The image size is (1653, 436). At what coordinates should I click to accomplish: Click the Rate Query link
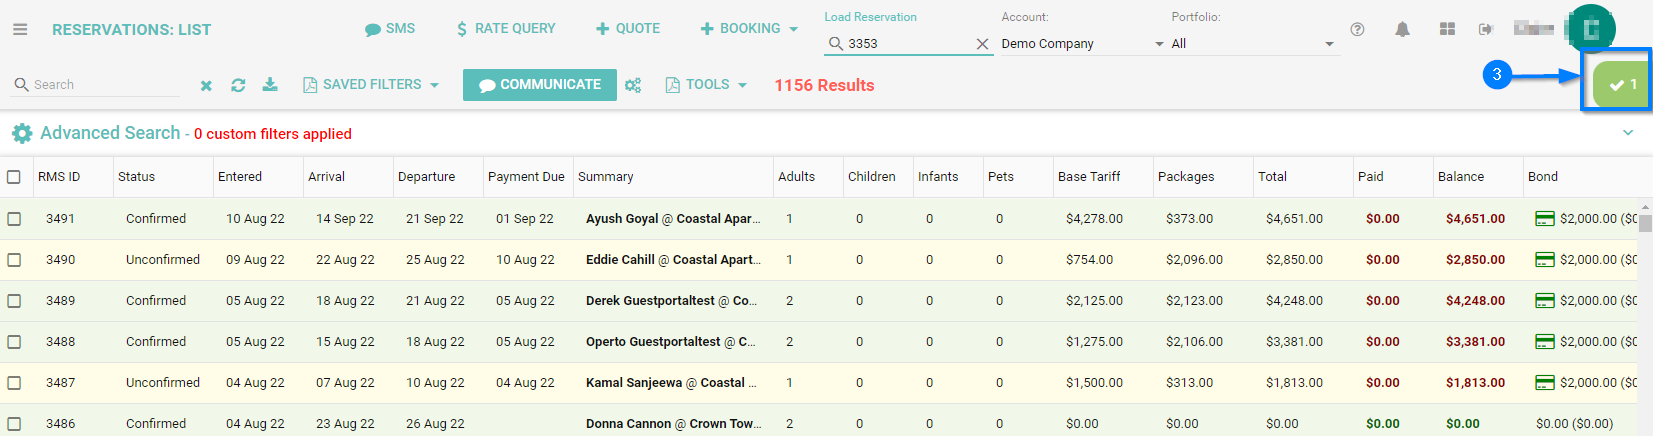coord(506,29)
